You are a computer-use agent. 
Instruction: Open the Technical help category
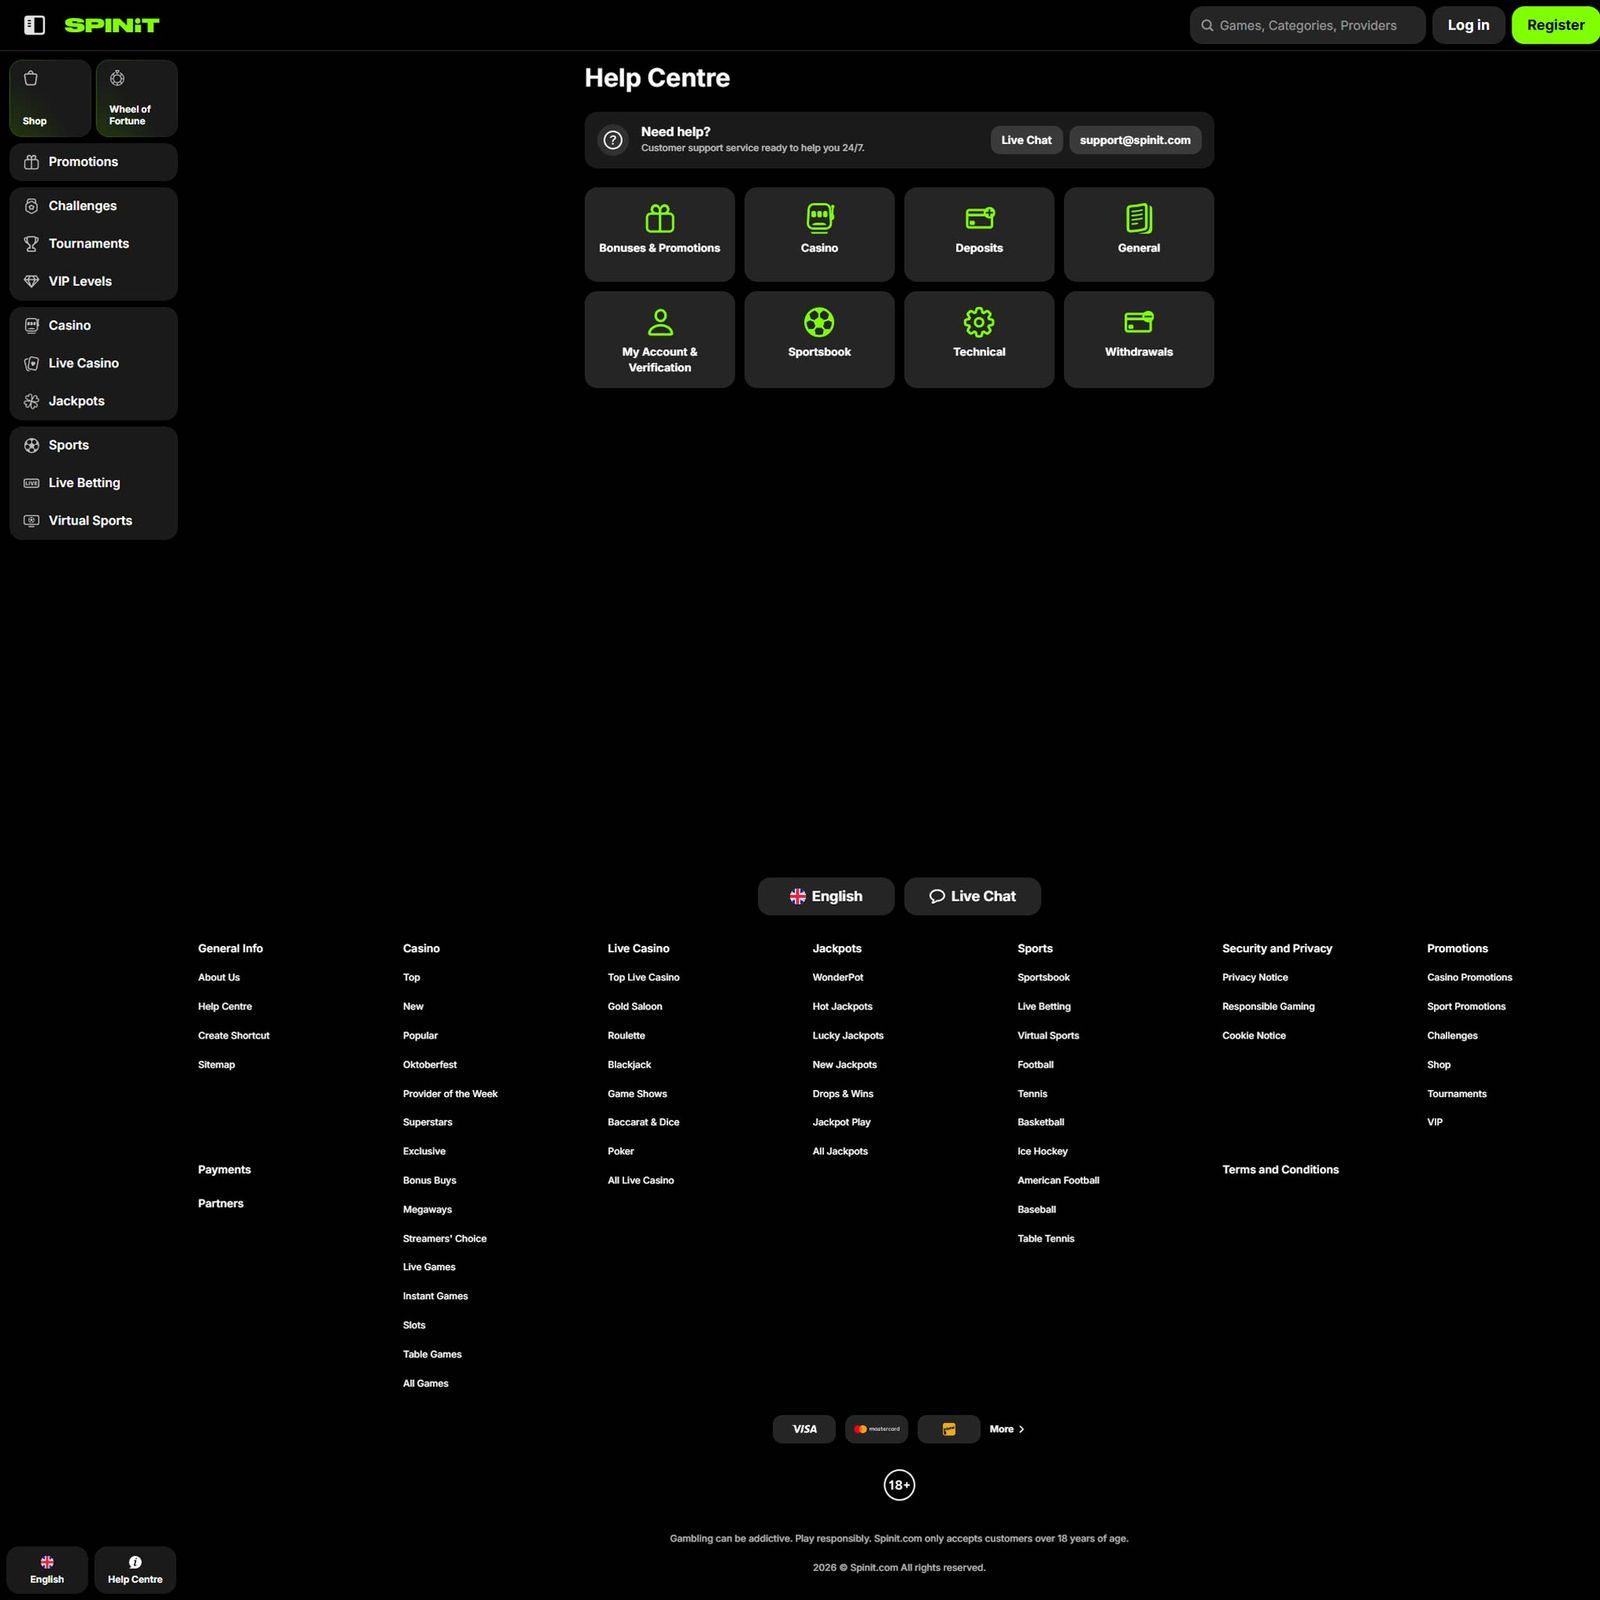pos(979,340)
